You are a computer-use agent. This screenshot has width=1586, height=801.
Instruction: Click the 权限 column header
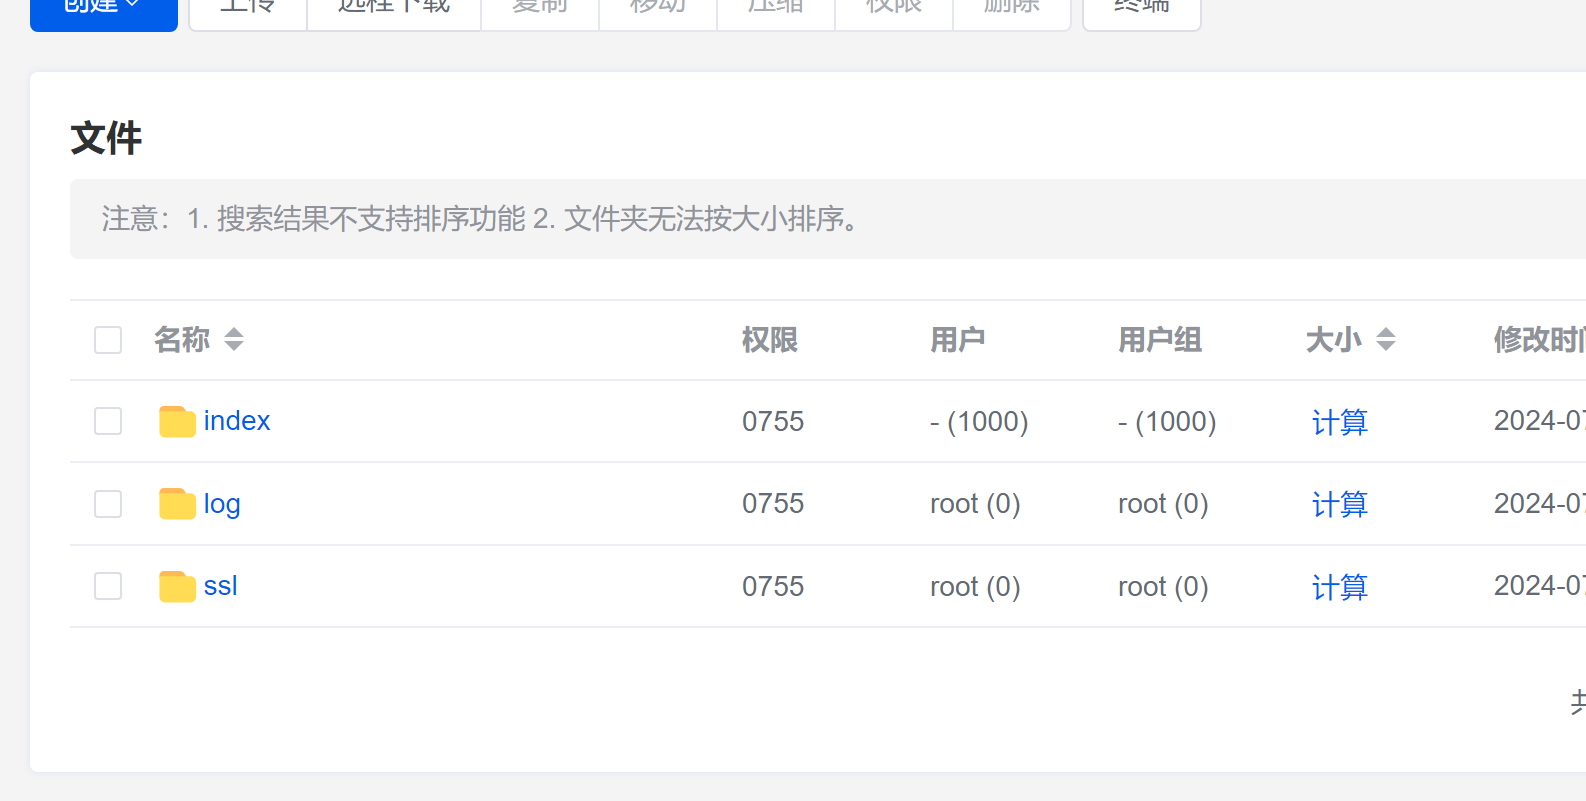[769, 340]
